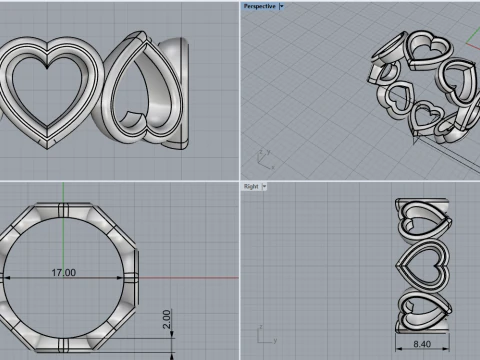Select the Right viewport title label
The image size is (480, 360).
(251, 187)
